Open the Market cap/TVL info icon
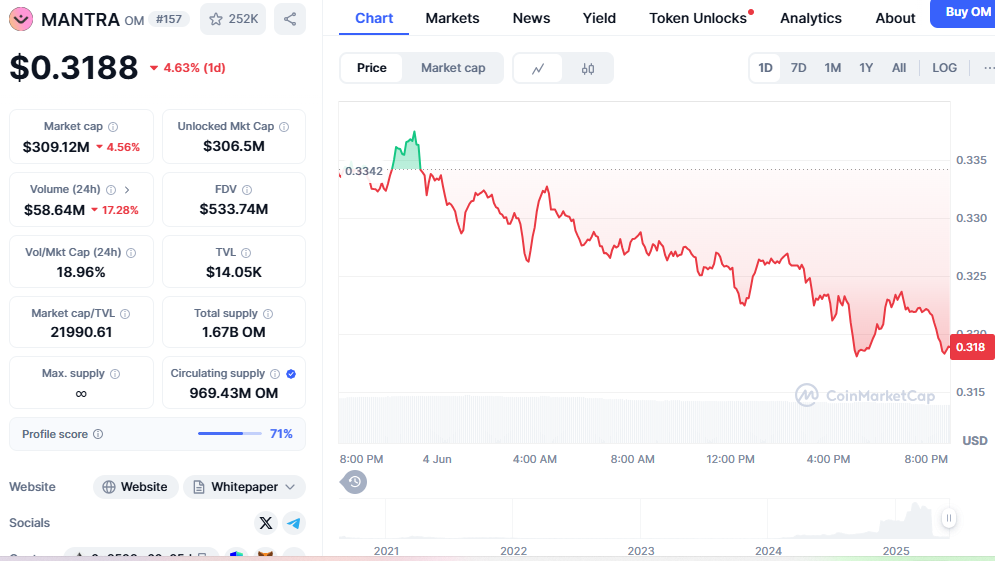 [125, 314]
